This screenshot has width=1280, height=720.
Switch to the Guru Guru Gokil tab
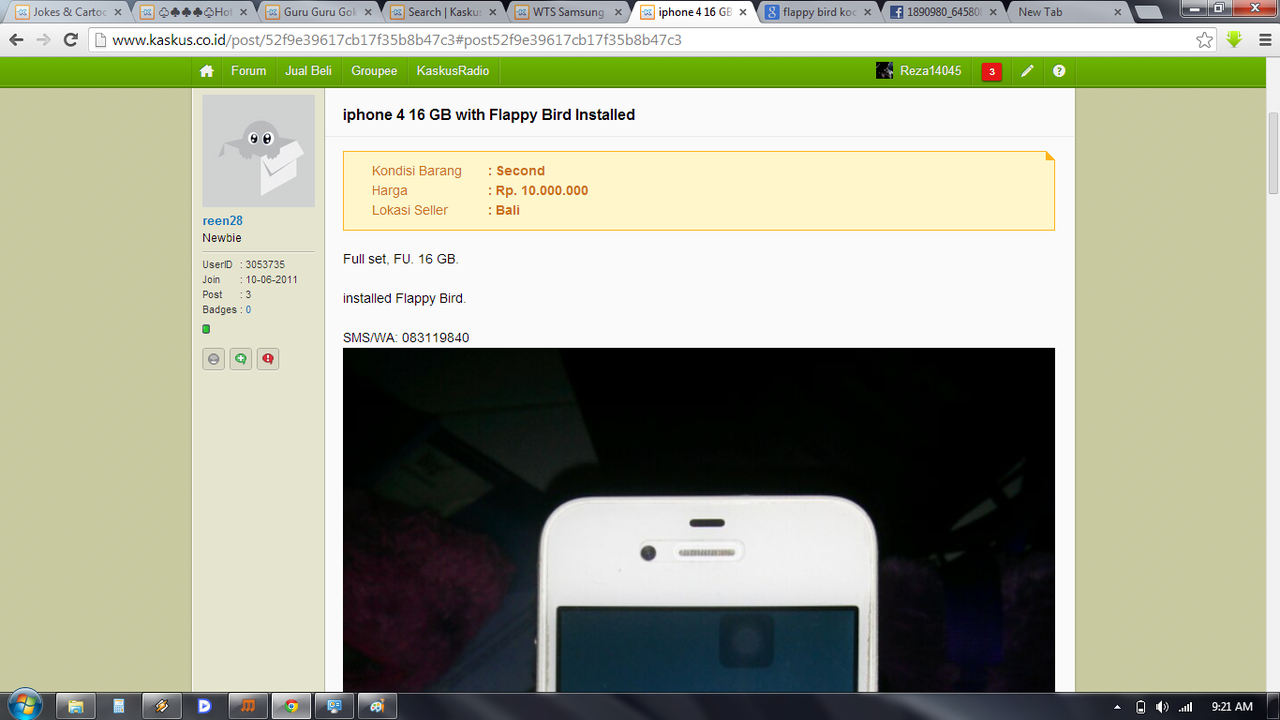point(318,12)
